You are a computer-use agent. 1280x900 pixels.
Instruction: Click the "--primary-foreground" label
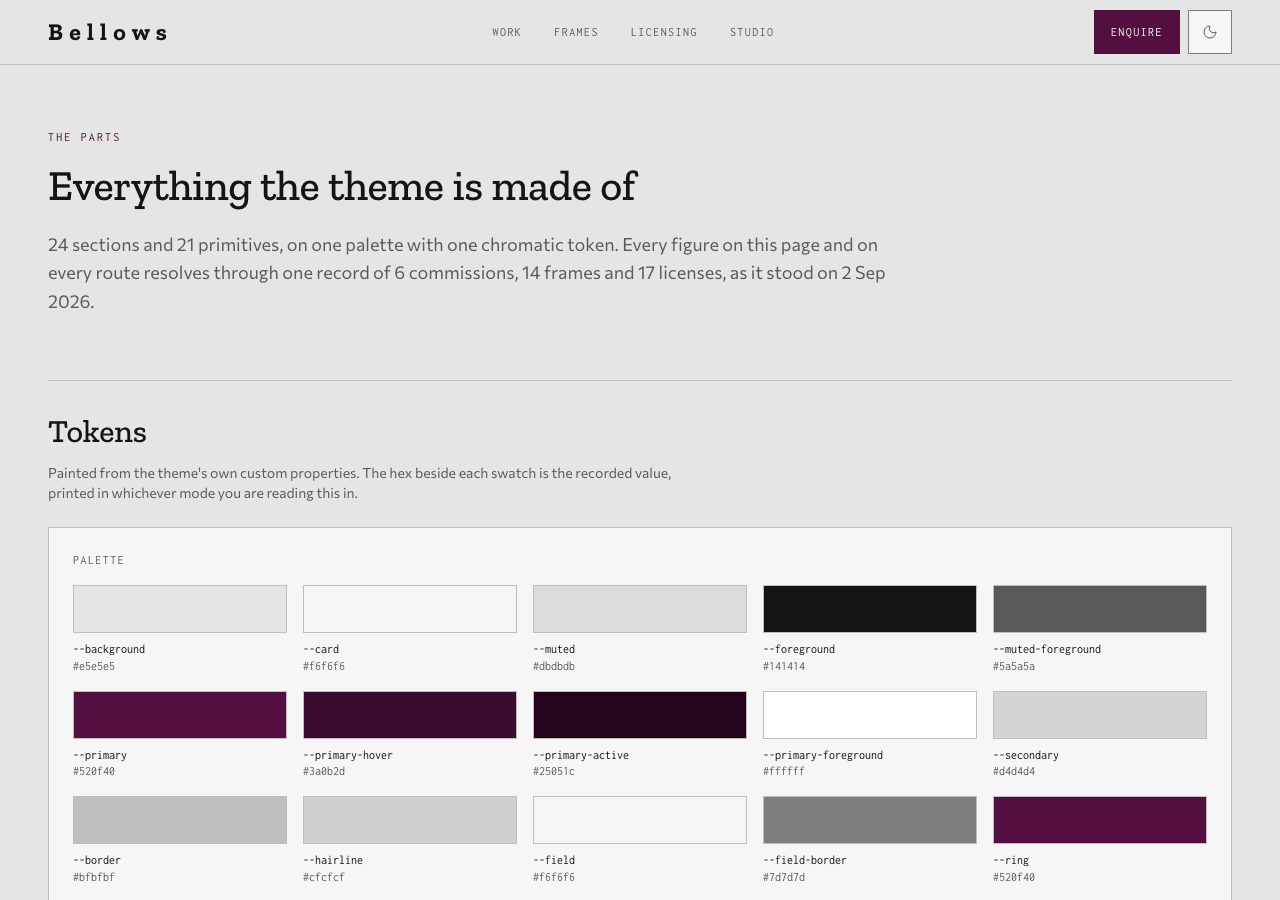coord(823,755)
